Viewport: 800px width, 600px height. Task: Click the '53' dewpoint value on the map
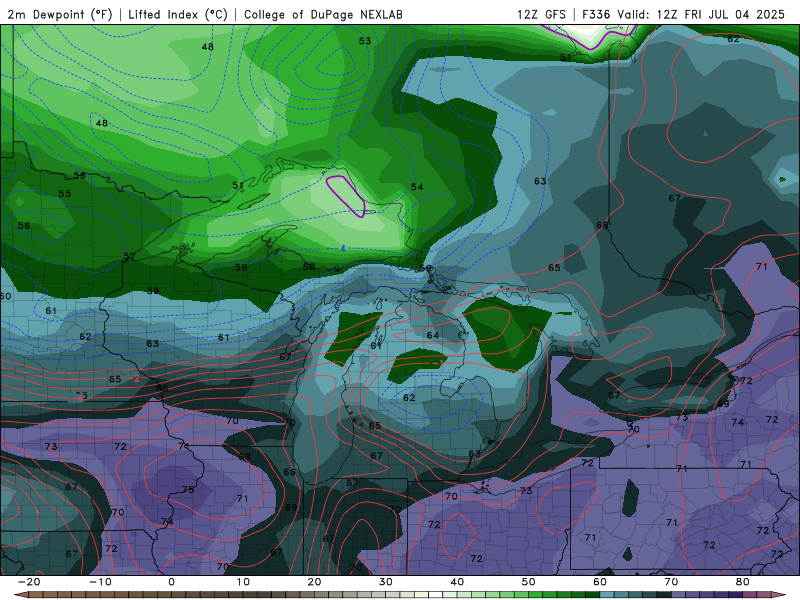point(365,41)
